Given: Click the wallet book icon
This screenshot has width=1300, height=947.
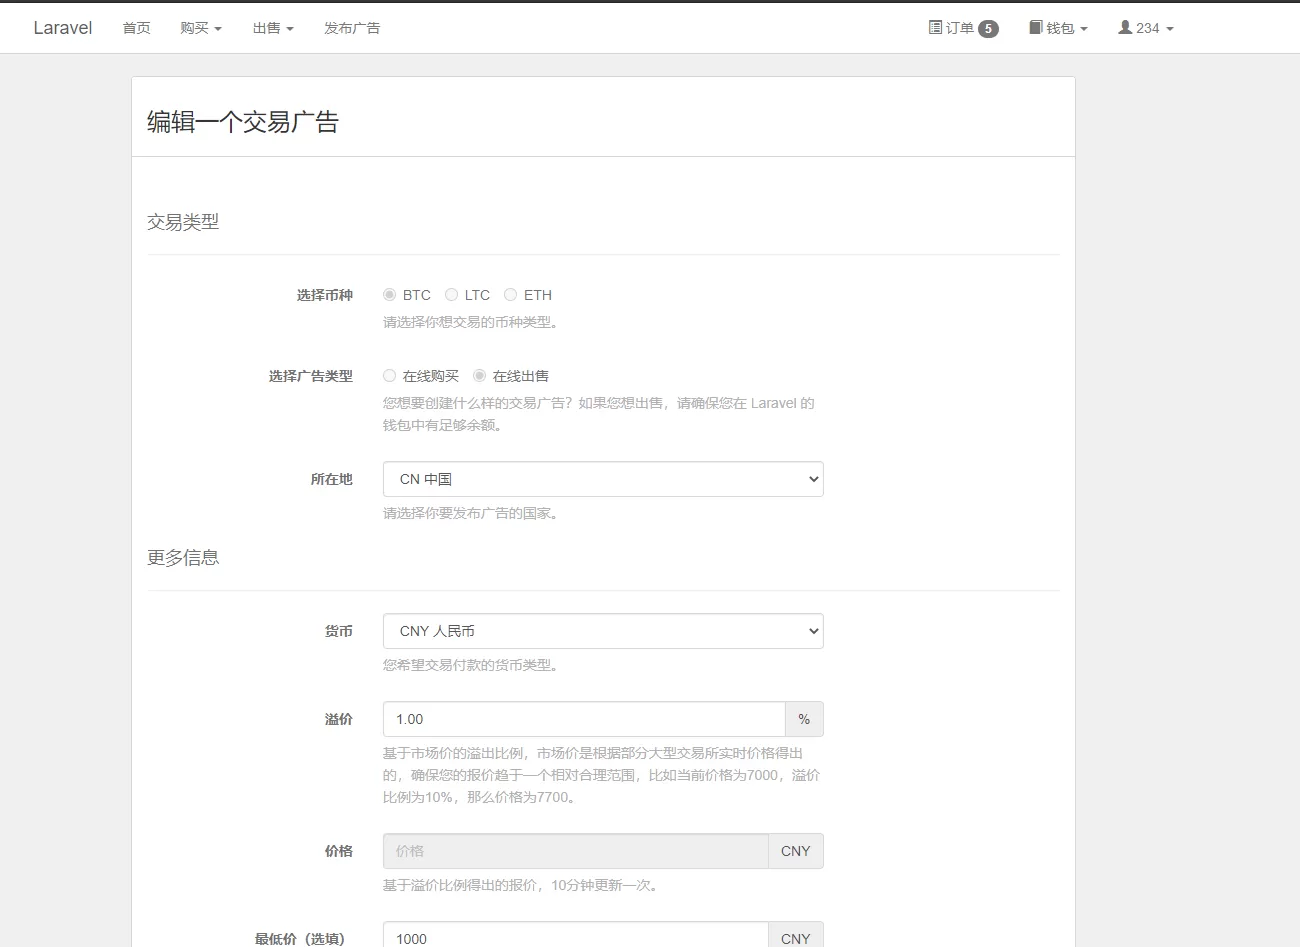Looking at the screenshot, I should pyautogui.click(x=1036, y=28).
